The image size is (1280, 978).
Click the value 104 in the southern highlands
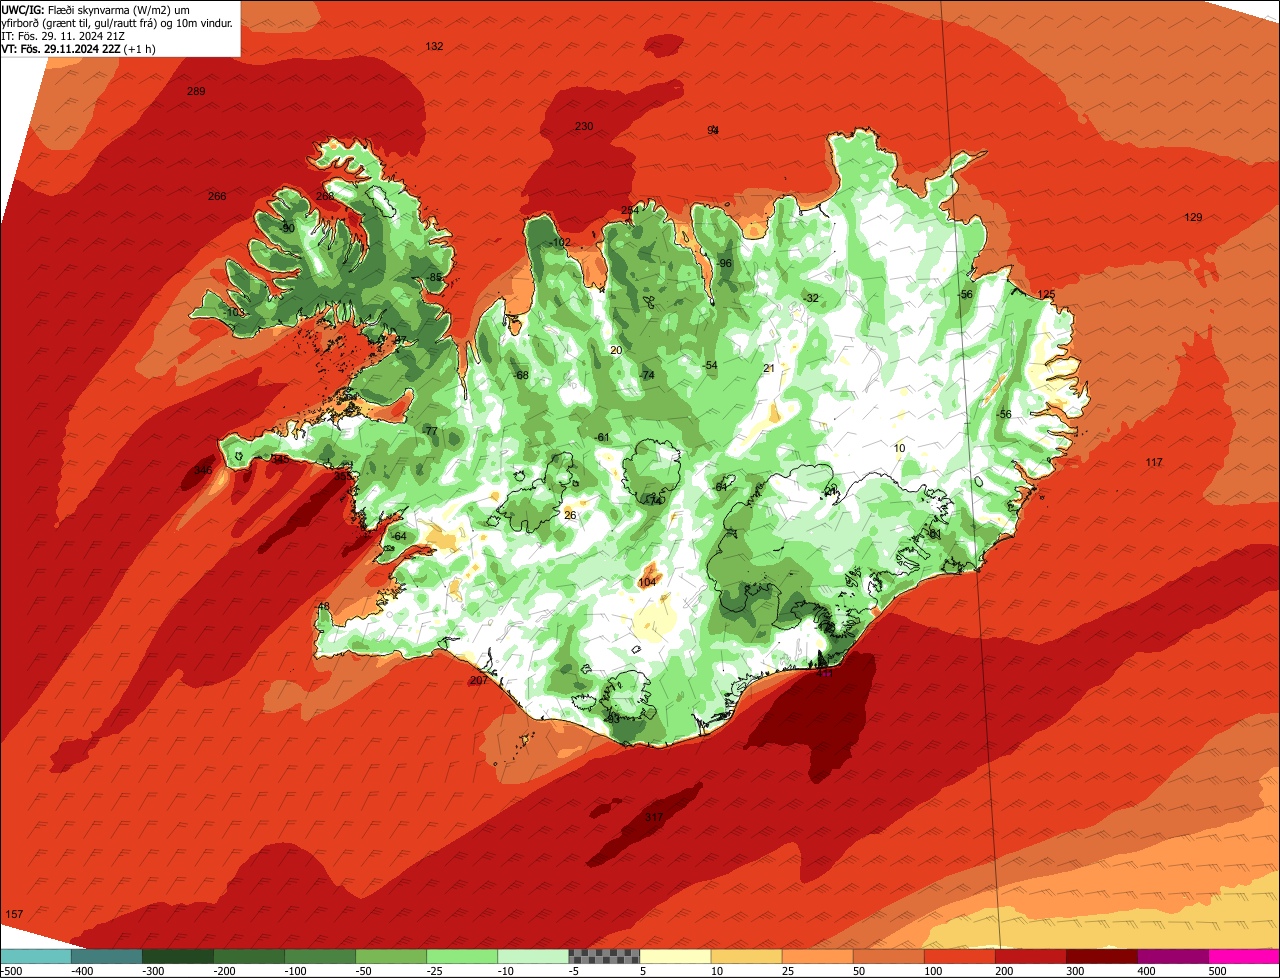(x=647, y=583)
